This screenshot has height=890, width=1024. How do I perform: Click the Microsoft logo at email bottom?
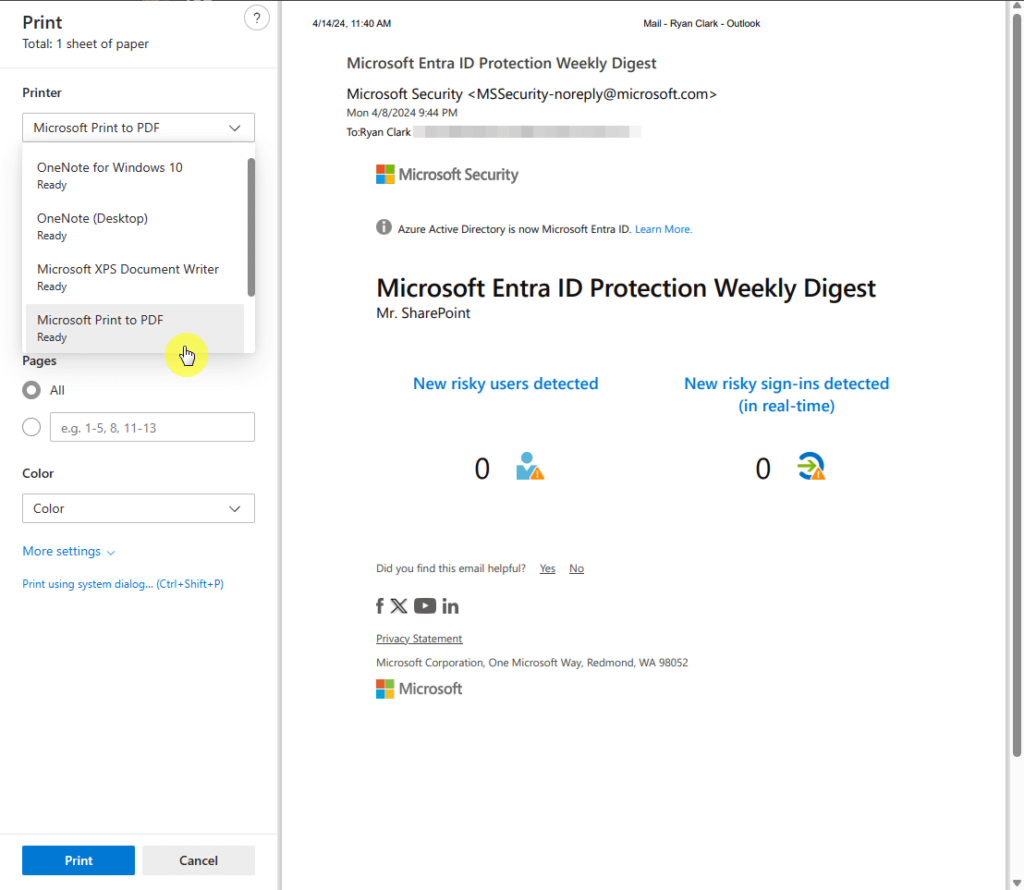(x=419, y=689)
